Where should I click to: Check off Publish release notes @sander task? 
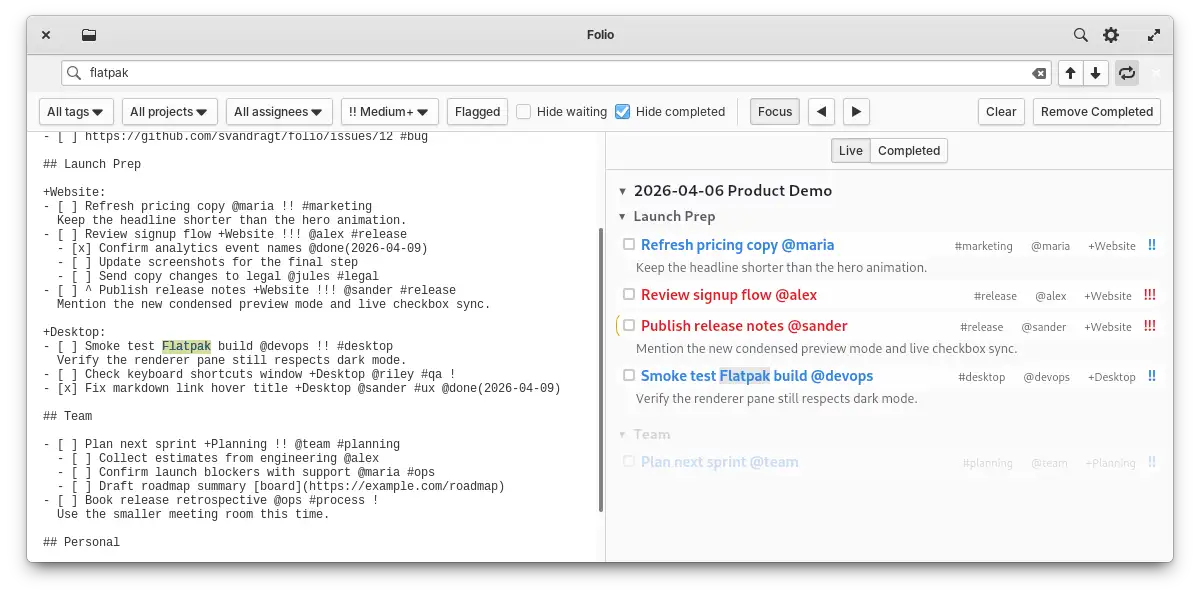click(x=629, y=325)
